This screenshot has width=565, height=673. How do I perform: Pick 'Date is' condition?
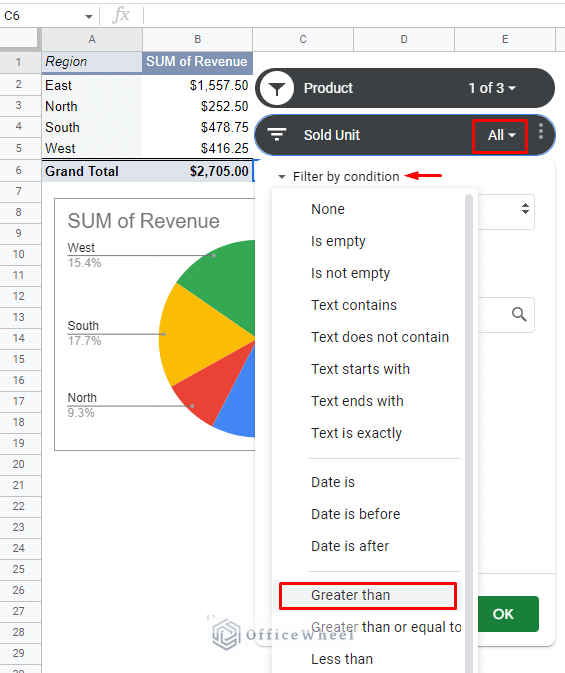click(x=333, y=482)
